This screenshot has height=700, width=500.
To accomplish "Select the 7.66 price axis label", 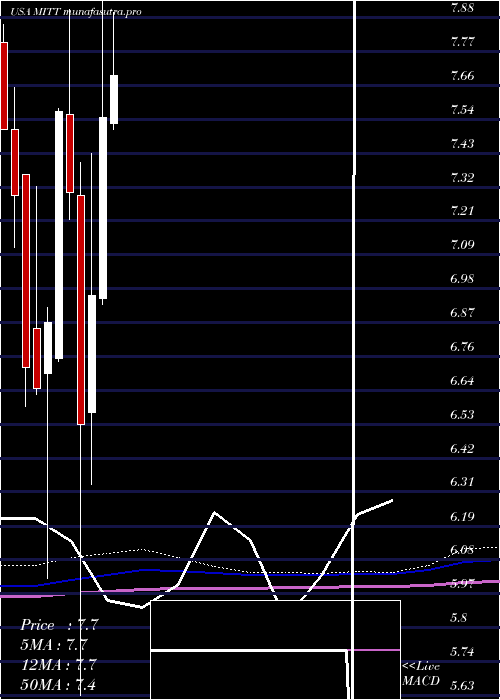I will (x=462, y=76).
